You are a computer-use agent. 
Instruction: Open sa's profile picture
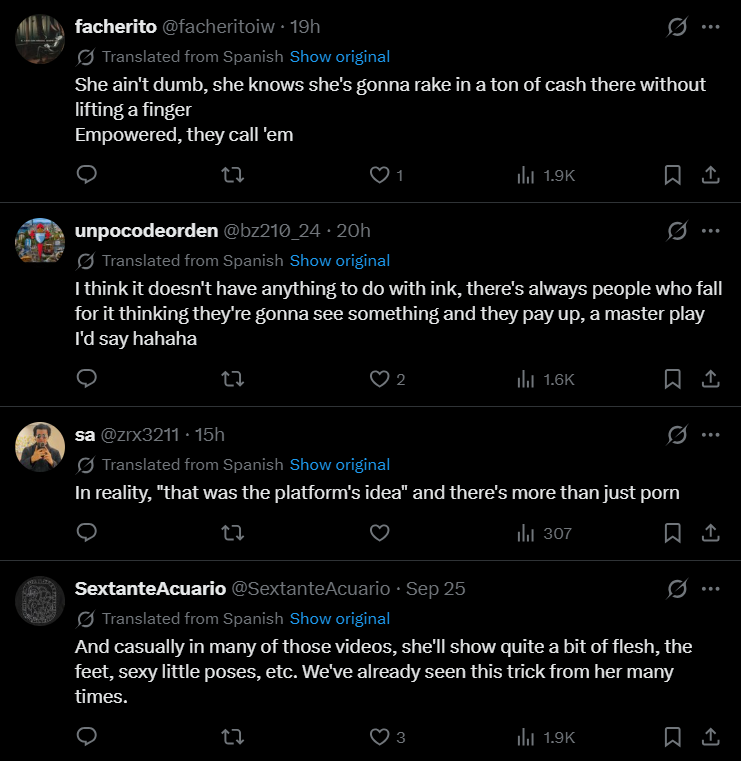click(40, 447)
